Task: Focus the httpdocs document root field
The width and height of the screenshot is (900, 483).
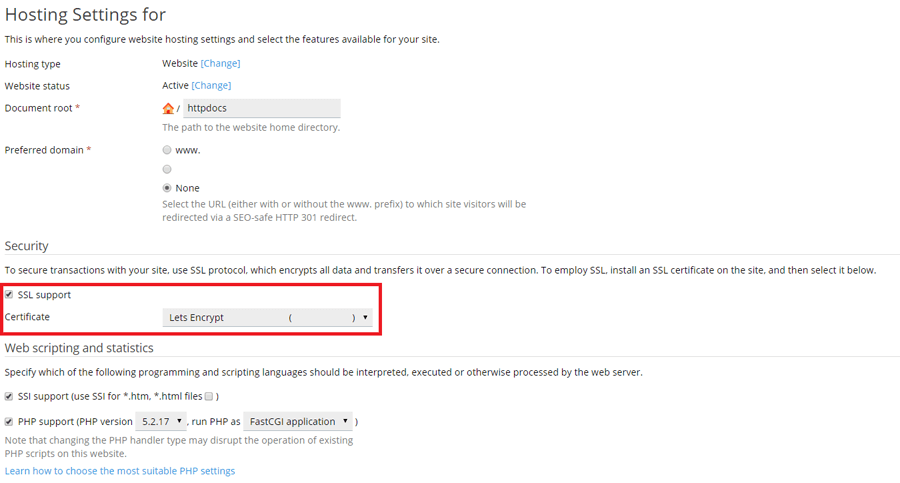Action: pyautogui.click(x=262, y=108)
